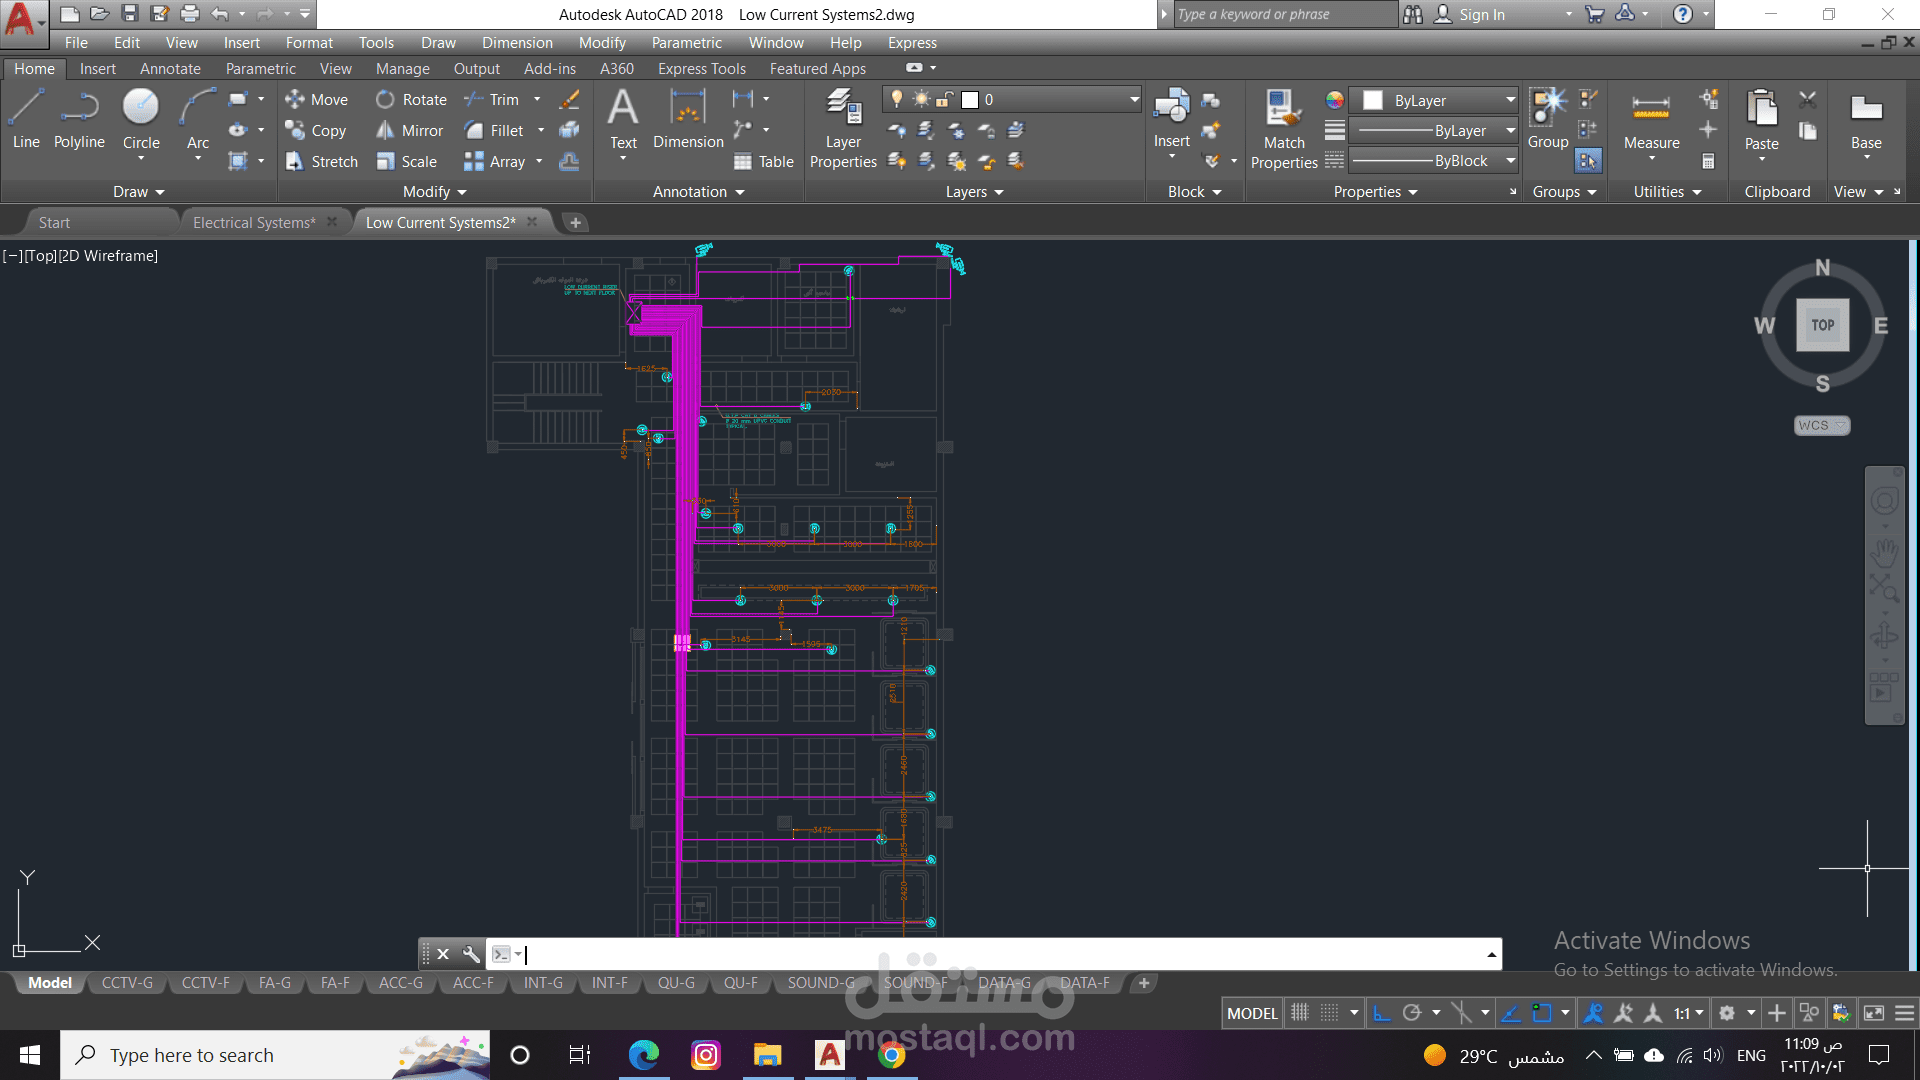Toggle drawing grid display in status bar
Screen dimensions: 1920x1080
[1299, 1013]
